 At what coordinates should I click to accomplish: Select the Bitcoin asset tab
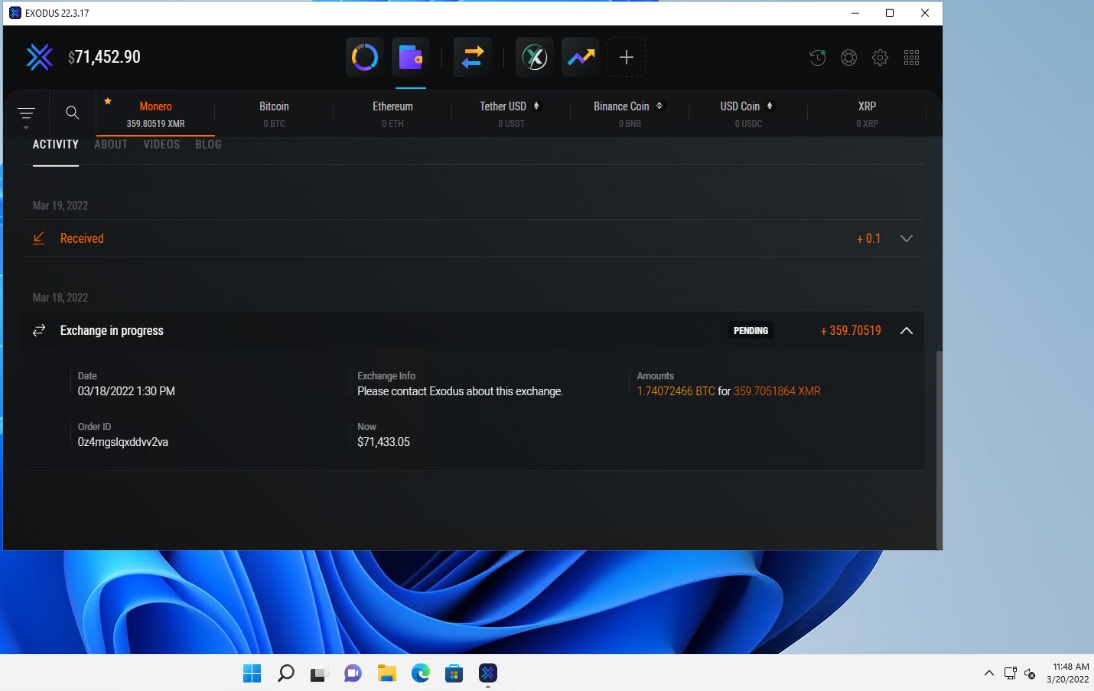pos(274,114)
